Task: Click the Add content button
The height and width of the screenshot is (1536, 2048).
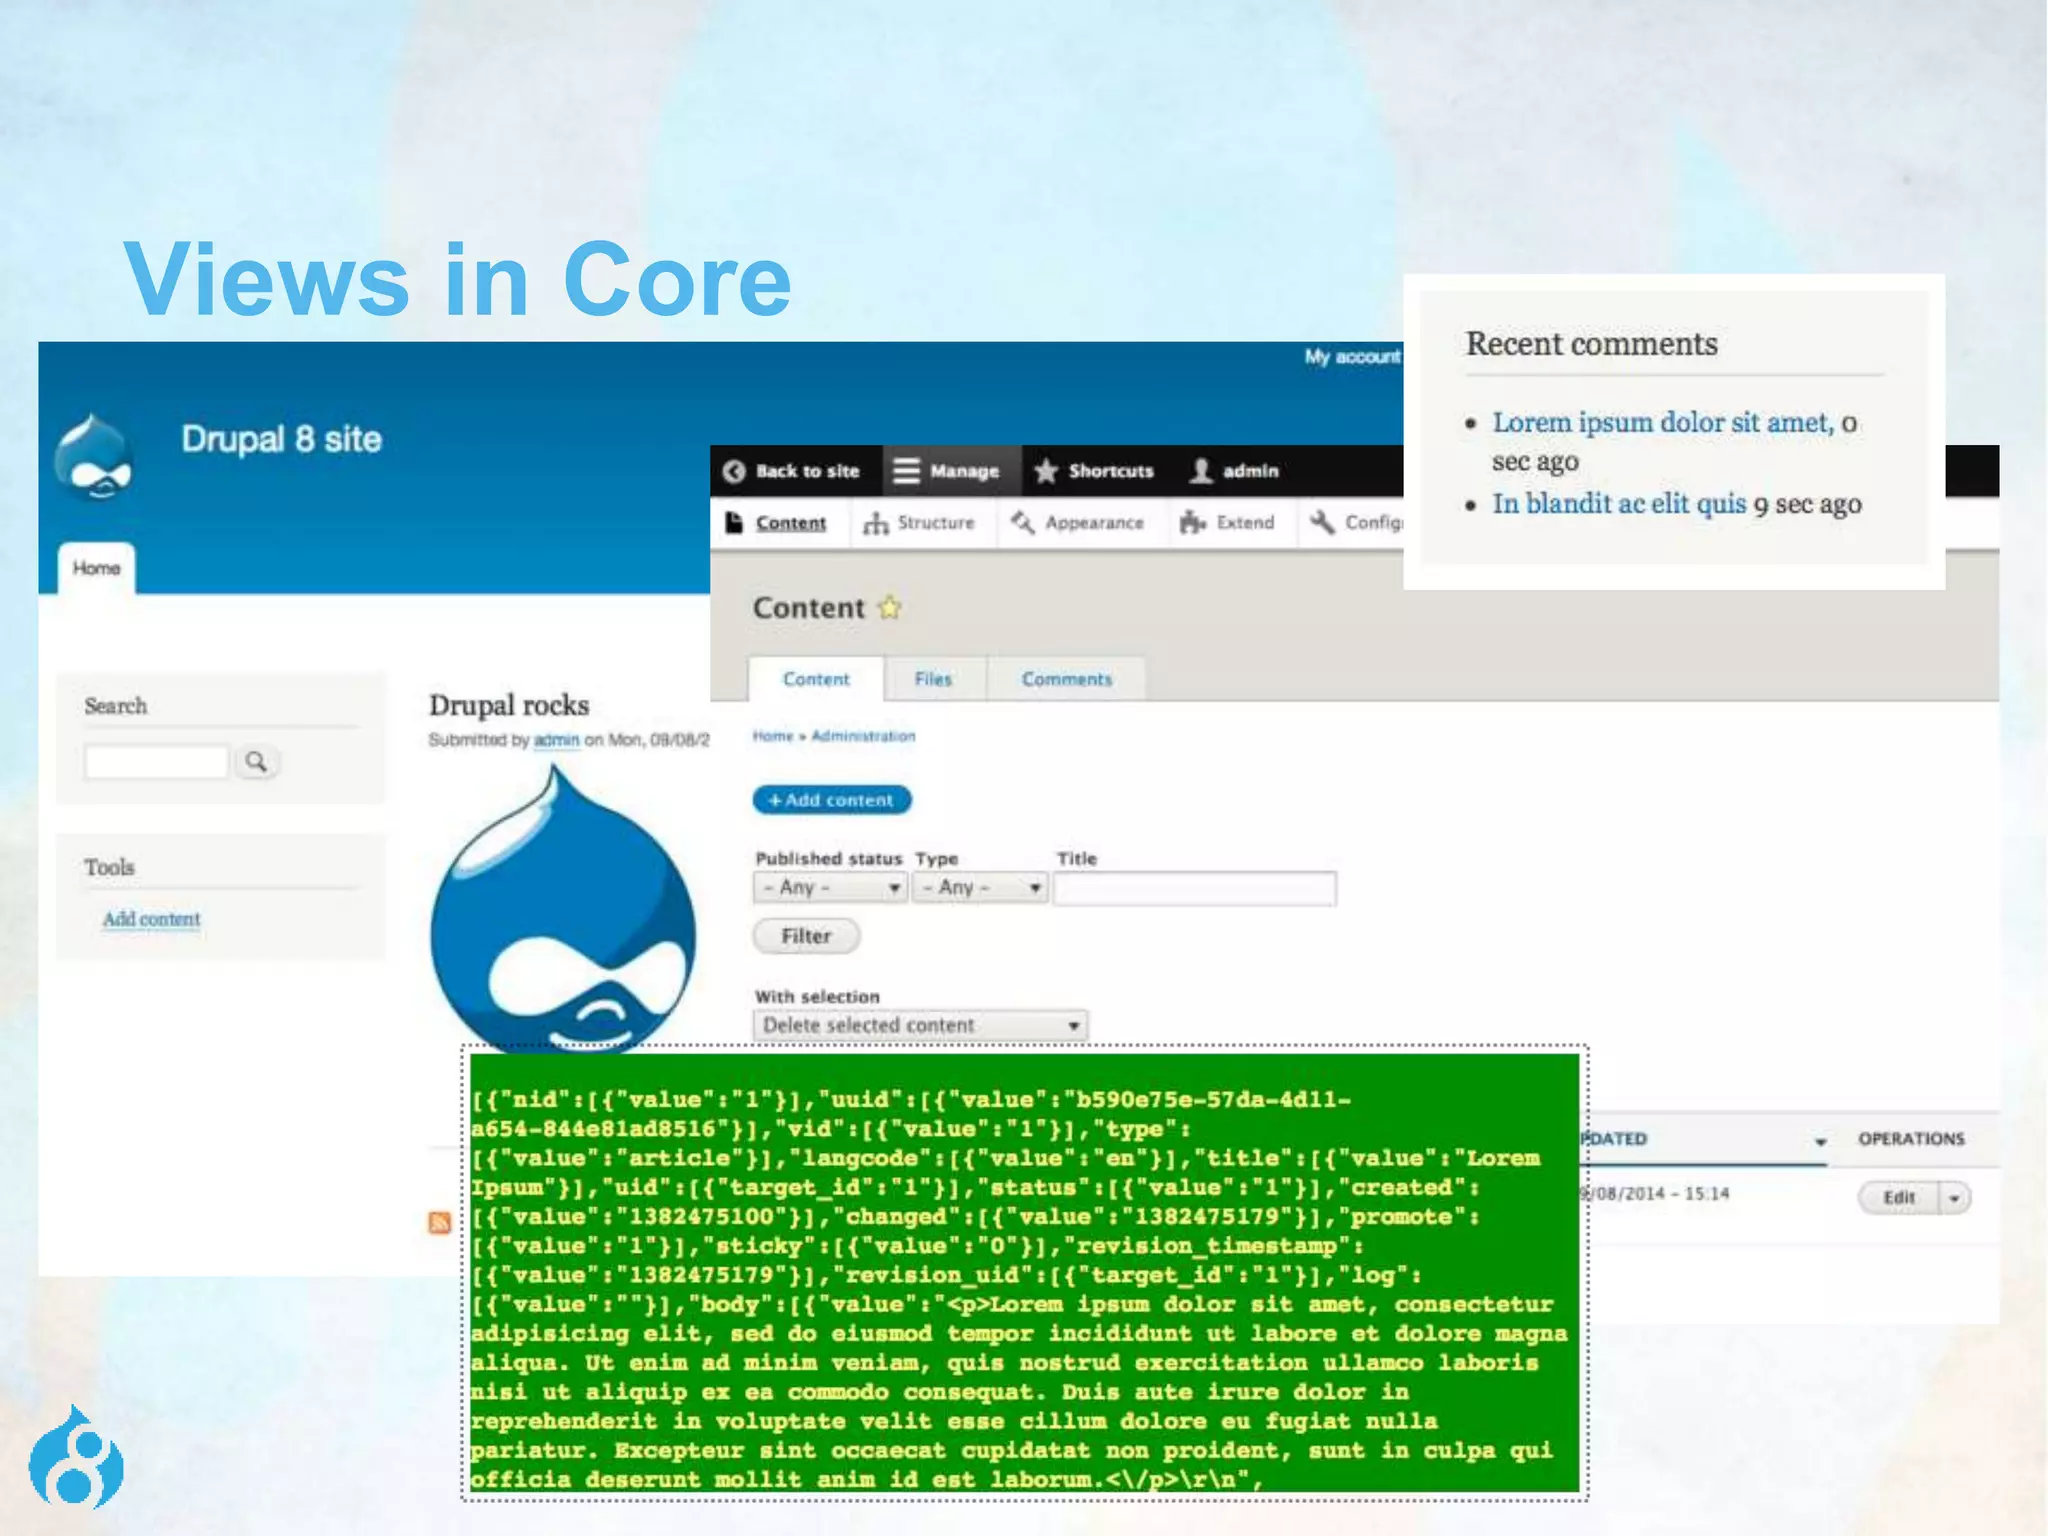Action: tap(832, 800)
